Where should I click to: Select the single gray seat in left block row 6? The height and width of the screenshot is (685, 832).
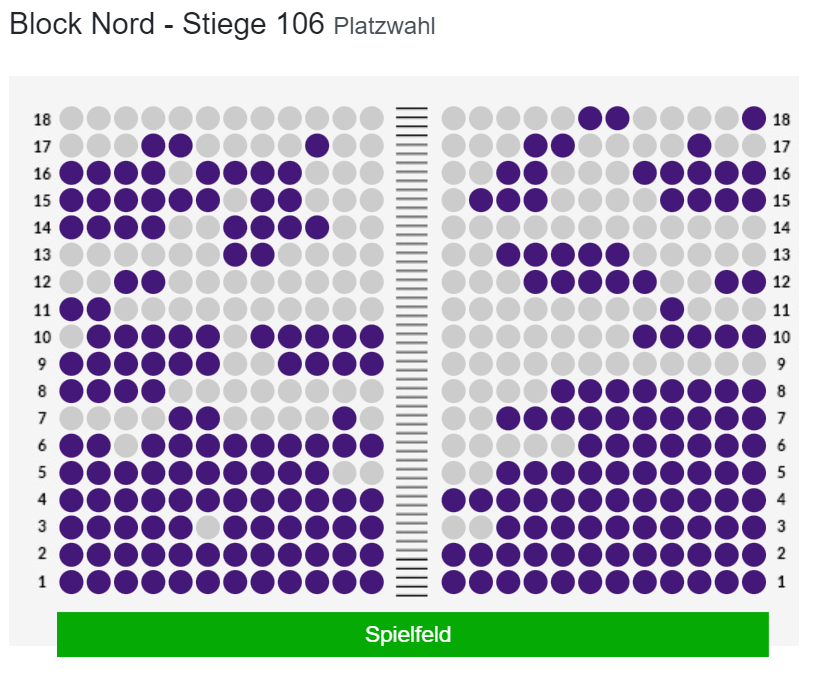tap(126, 445)
